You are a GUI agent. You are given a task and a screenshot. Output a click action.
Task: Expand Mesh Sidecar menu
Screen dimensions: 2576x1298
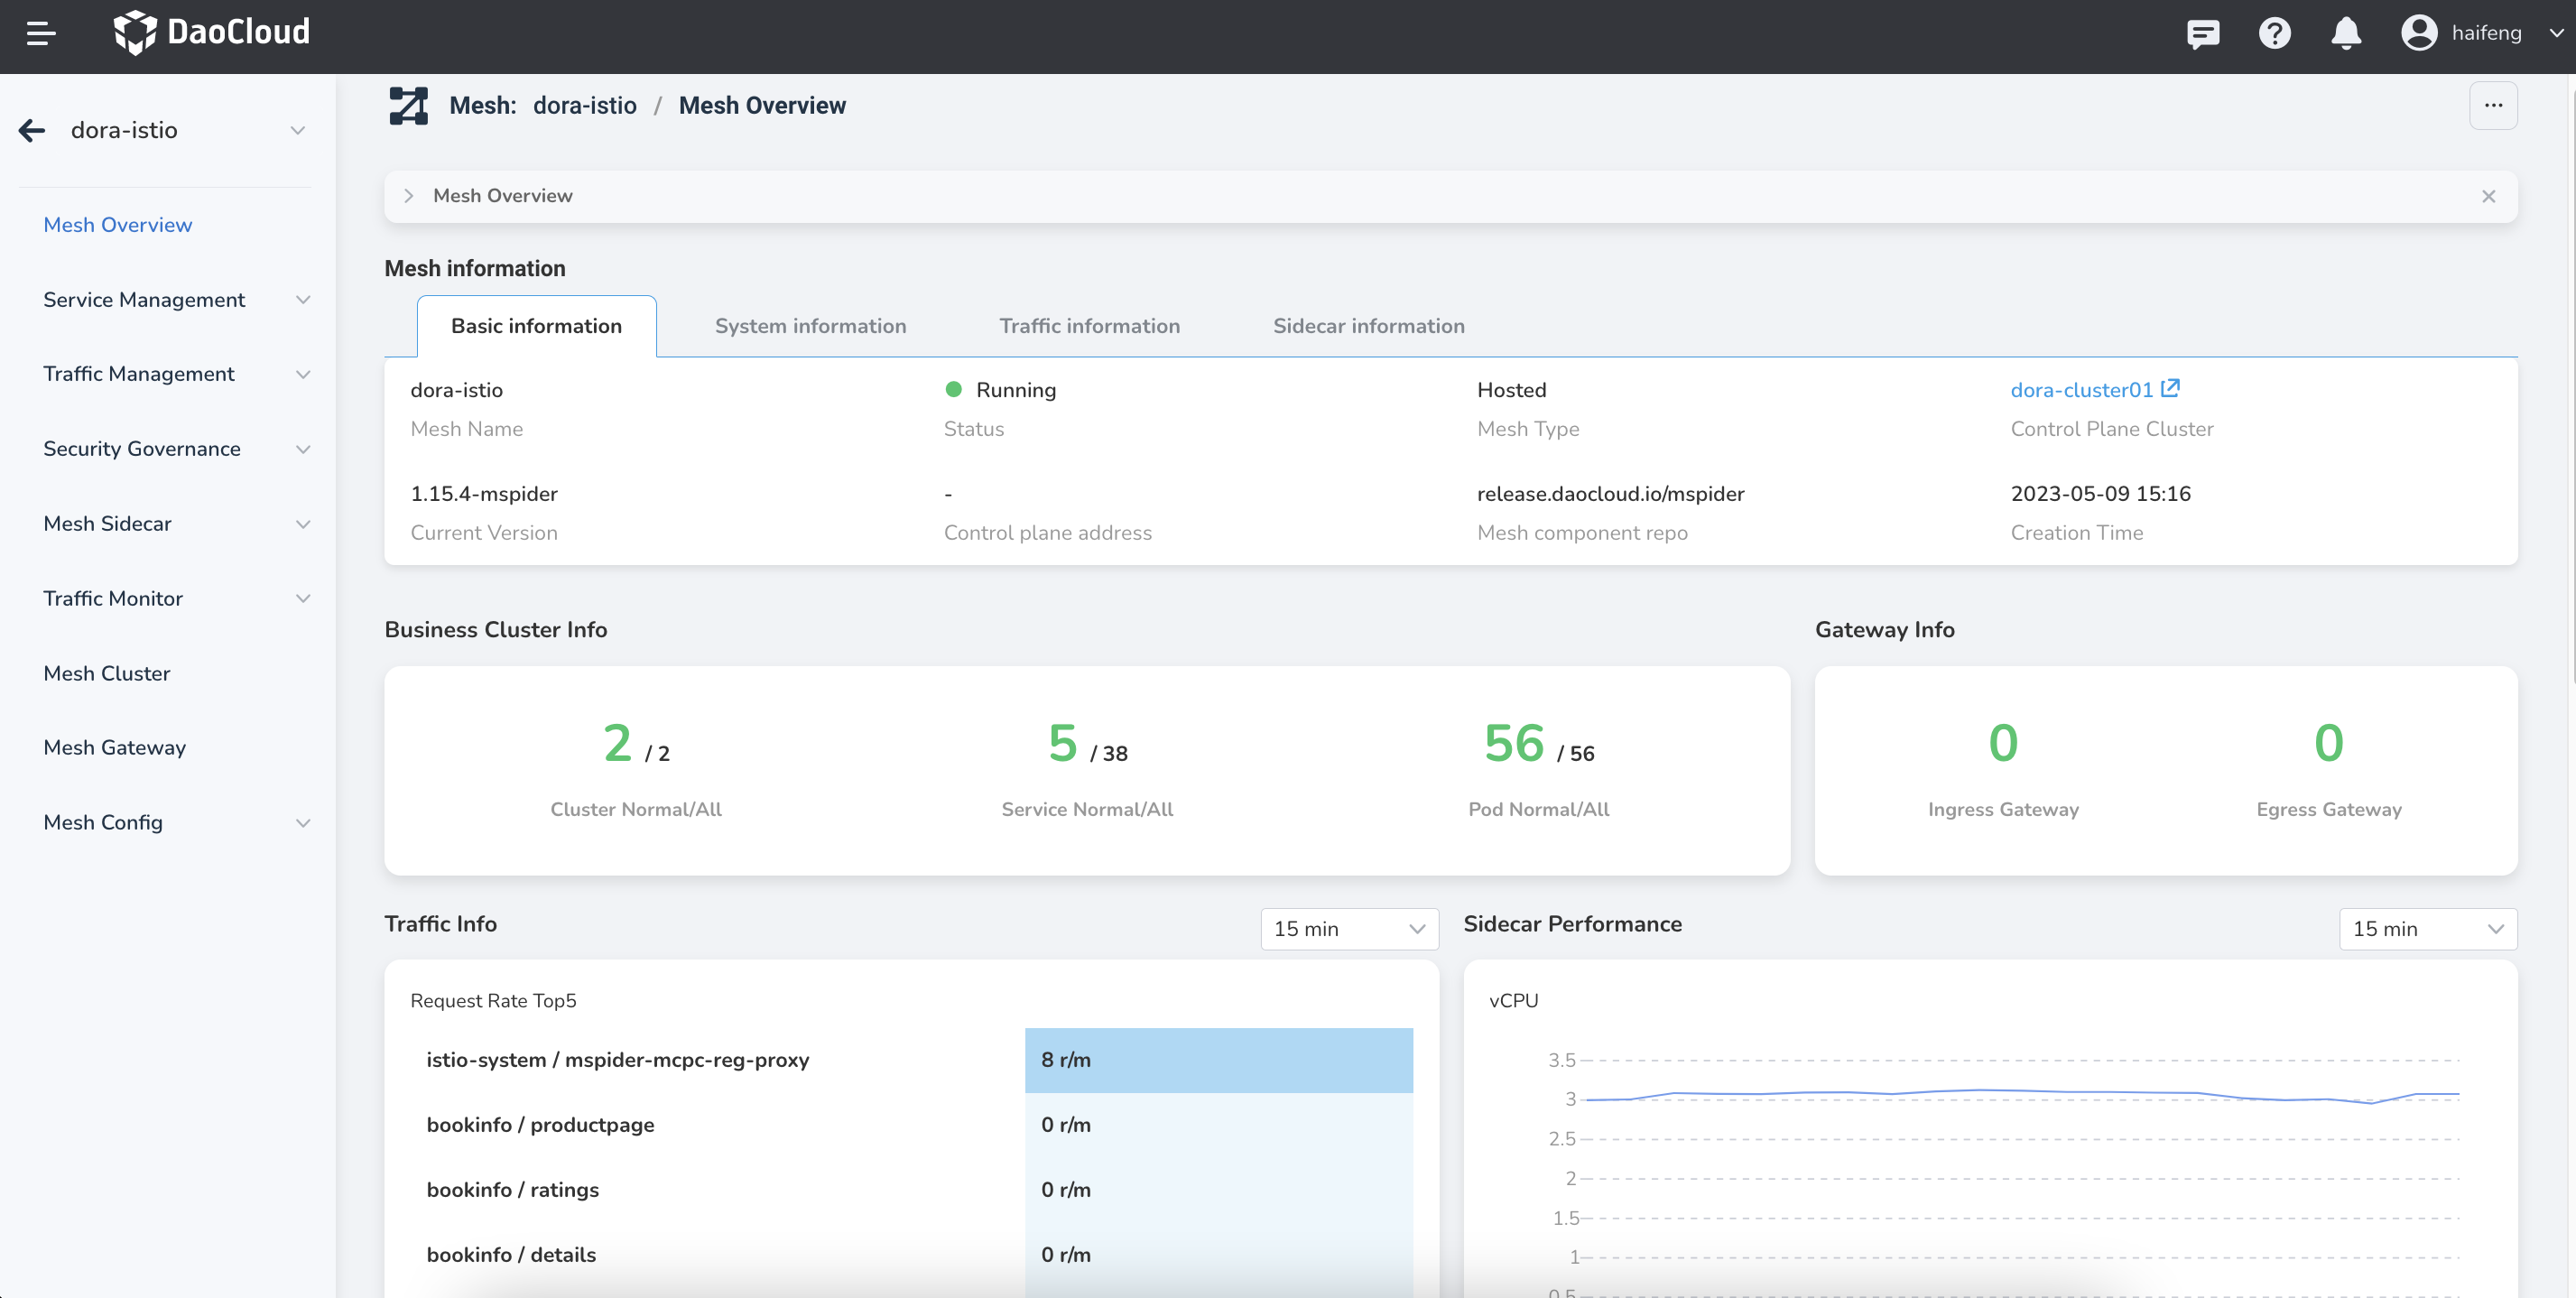(176, 524)
